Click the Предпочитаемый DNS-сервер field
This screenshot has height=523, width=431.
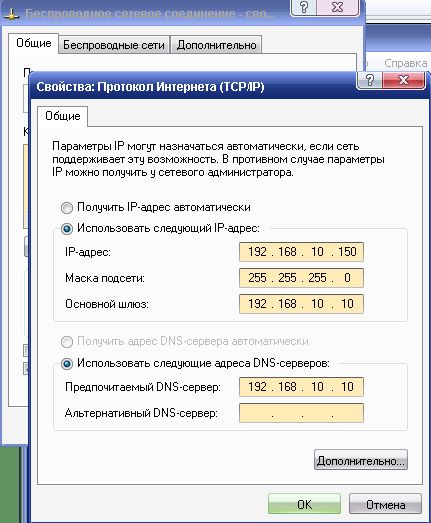pos(301,387)
